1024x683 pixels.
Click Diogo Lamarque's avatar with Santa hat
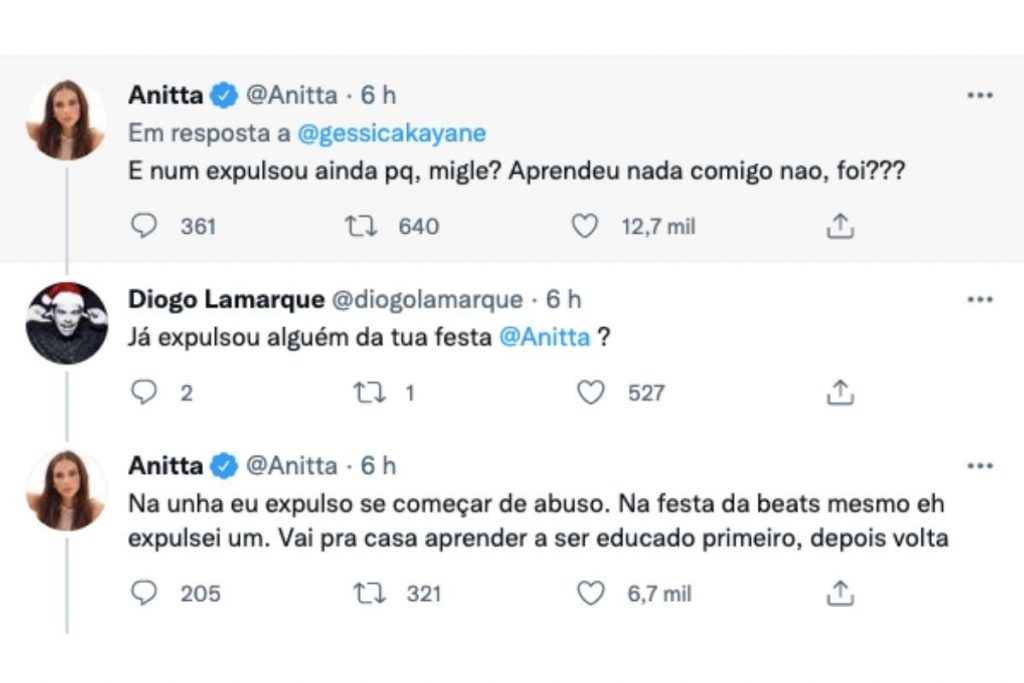pyautogui.click(x=66, y=323)
